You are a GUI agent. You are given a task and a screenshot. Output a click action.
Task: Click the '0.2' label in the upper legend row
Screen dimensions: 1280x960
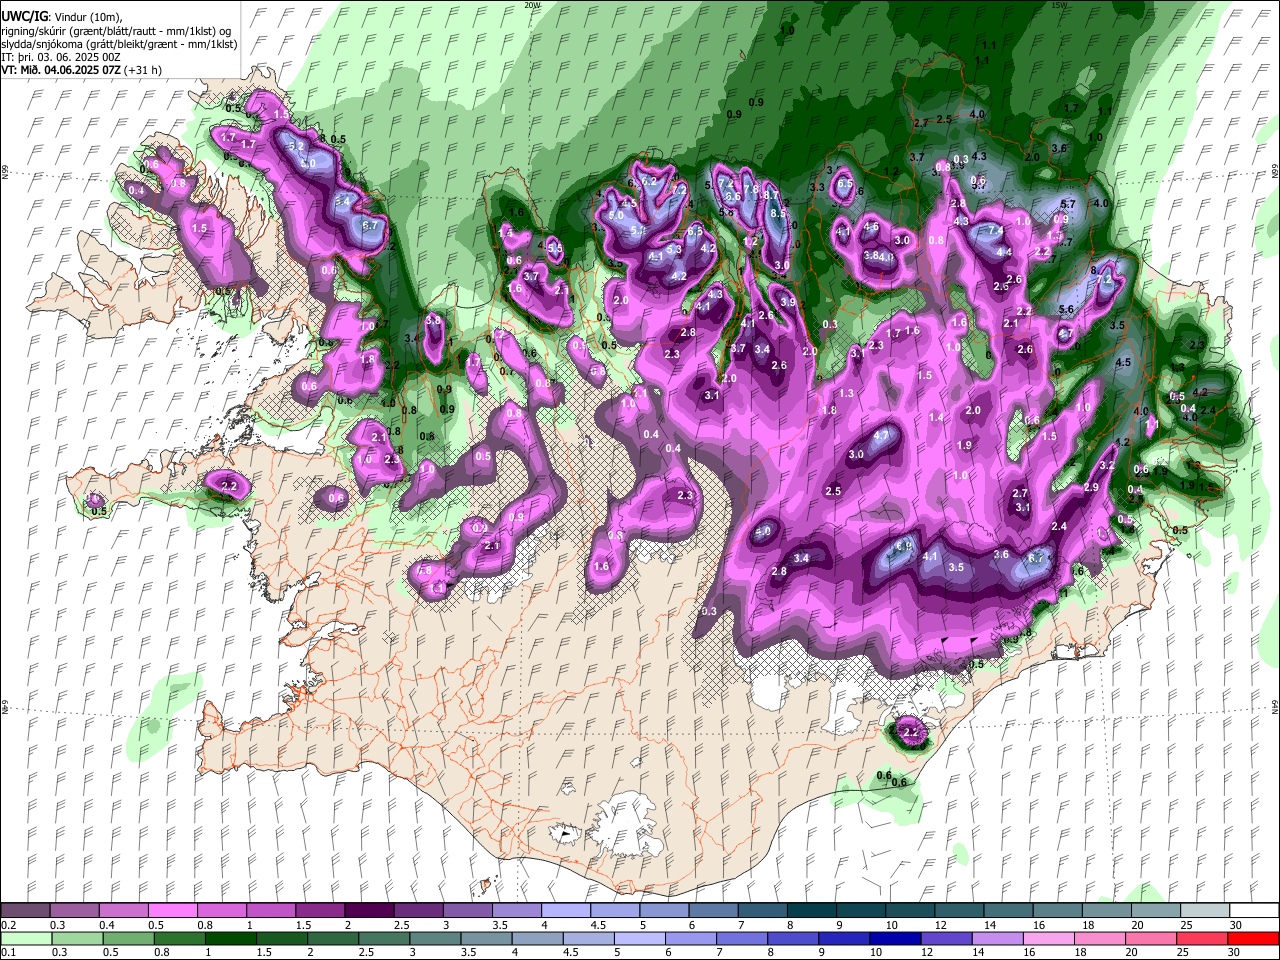point(8,925)
